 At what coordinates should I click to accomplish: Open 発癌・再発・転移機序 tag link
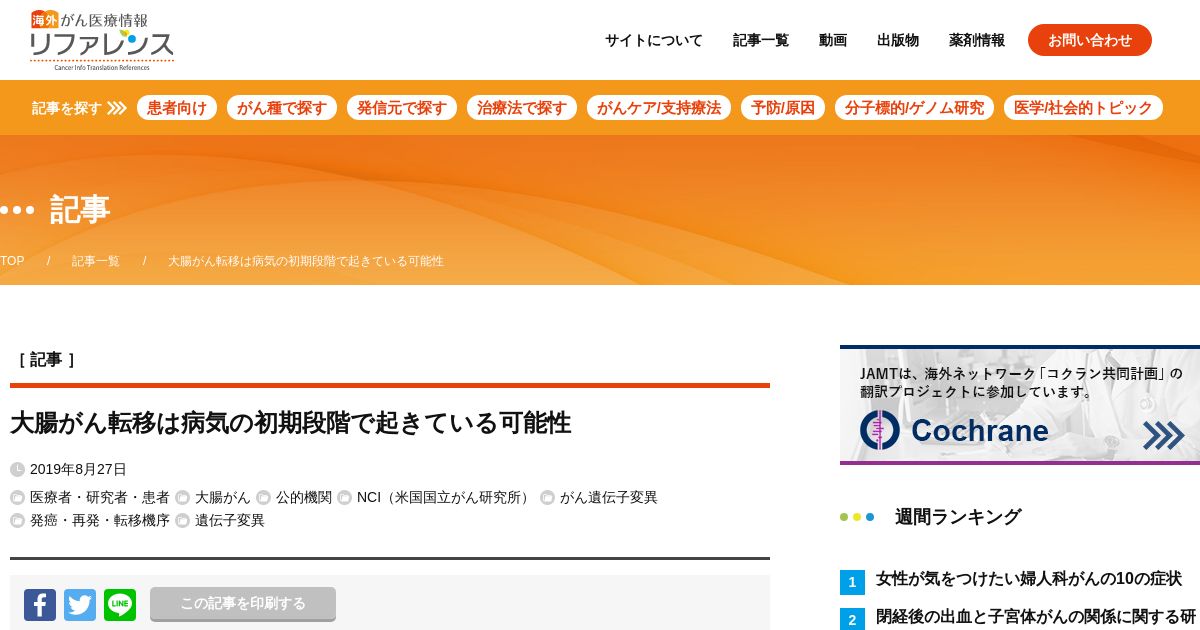coord(100,520)
